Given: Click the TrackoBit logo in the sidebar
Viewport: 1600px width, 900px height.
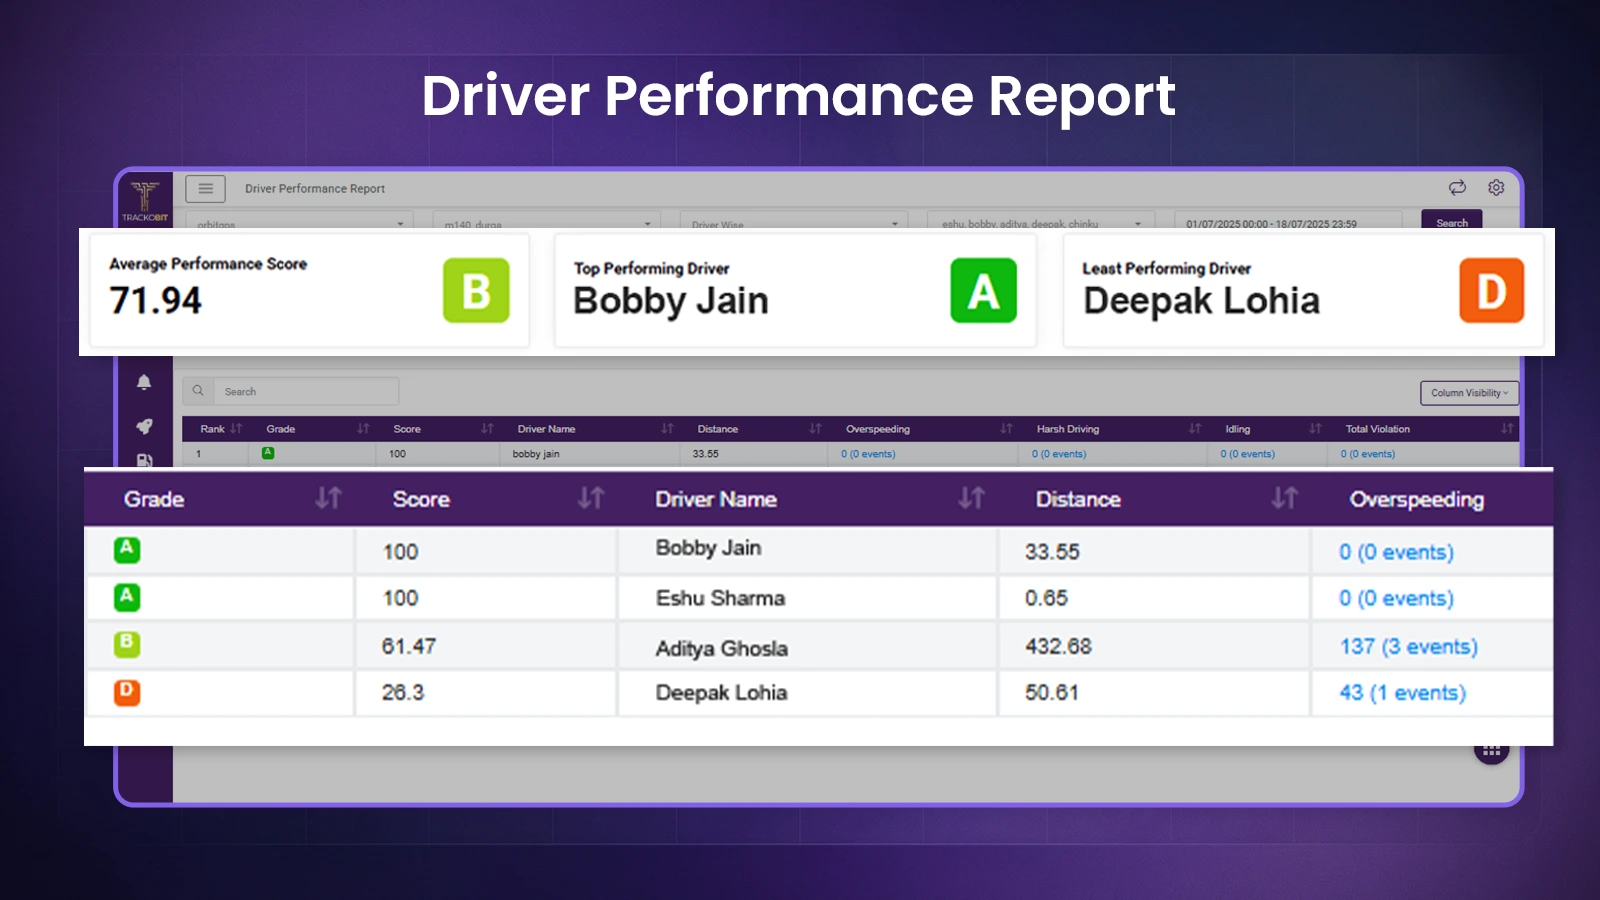Looking at the screenshot, I should point(145,200).
